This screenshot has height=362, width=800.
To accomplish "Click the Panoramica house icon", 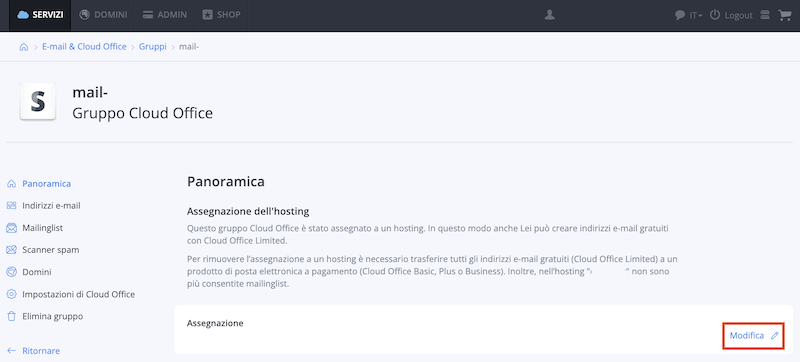I will click(12, 184).
